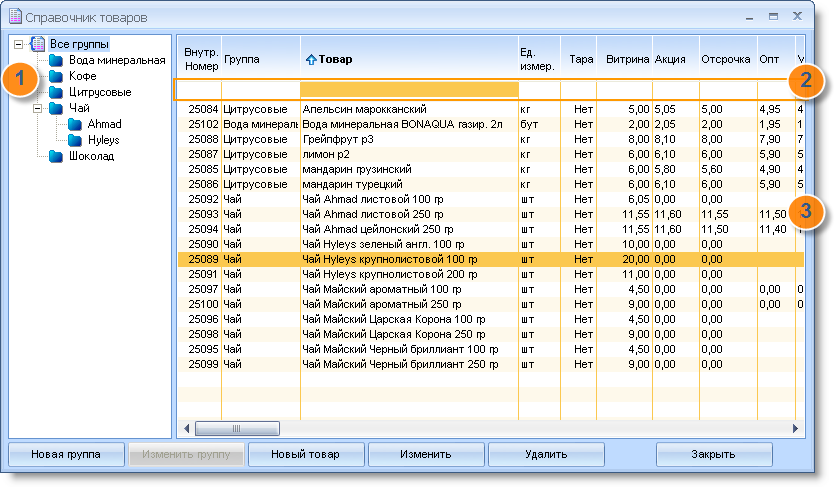Viewport: 835px width, 487px height.
Task: Collapse the Все группы tree node
Action: [19, 44]
